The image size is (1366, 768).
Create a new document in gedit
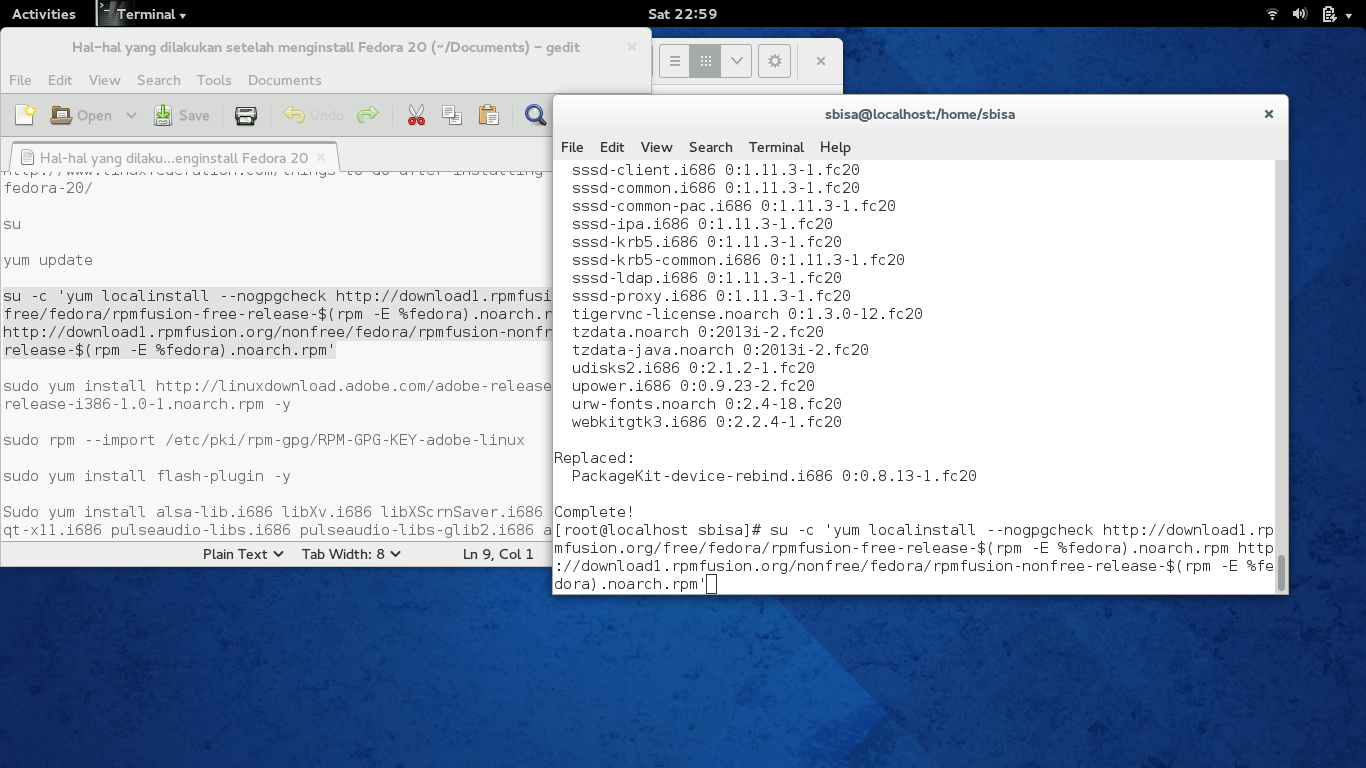pos(25,115)
